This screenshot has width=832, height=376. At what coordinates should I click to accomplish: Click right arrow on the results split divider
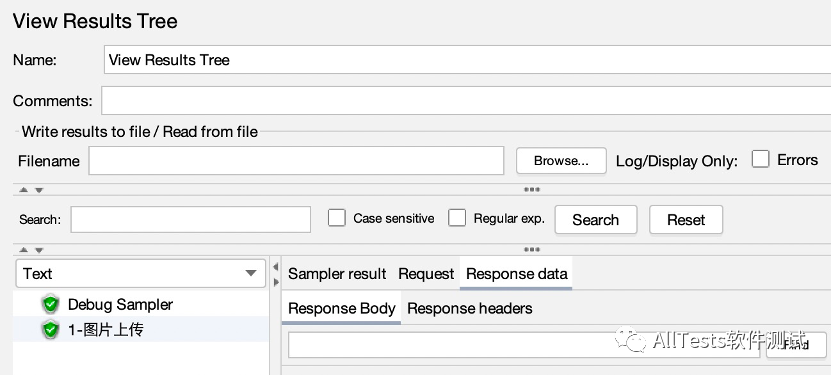(275, 282)
